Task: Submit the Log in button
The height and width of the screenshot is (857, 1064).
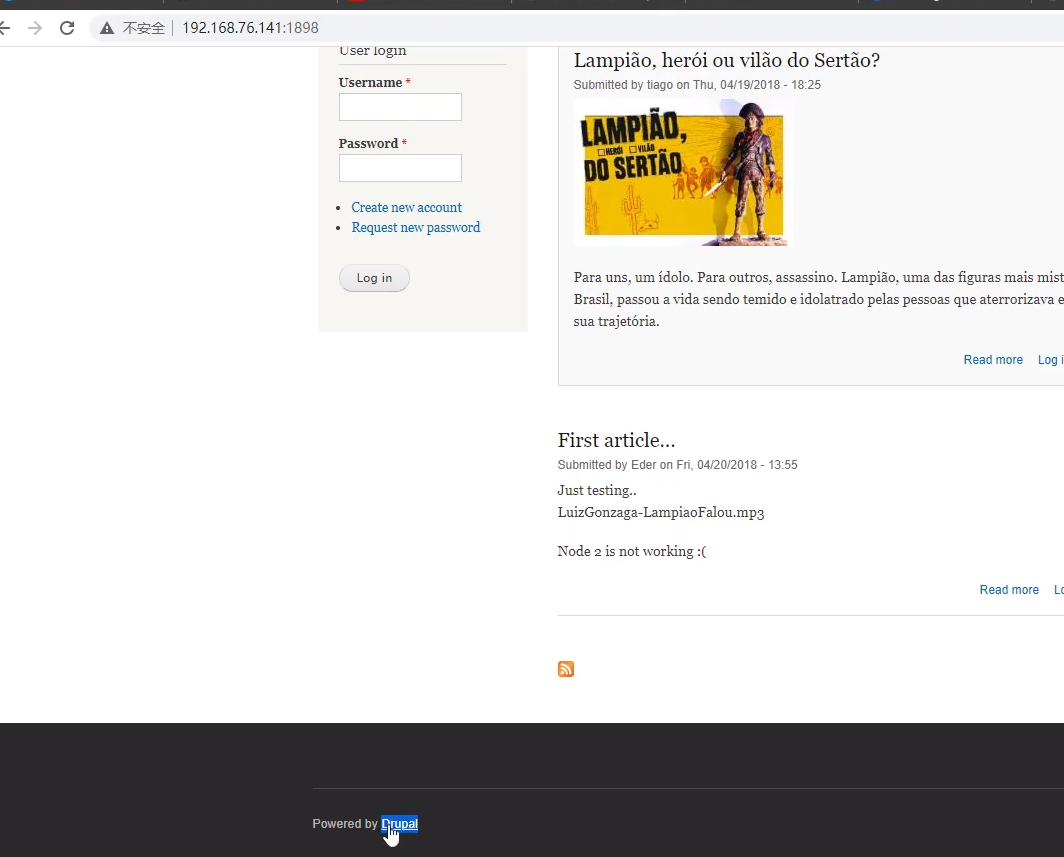Action: coord(374,278)
